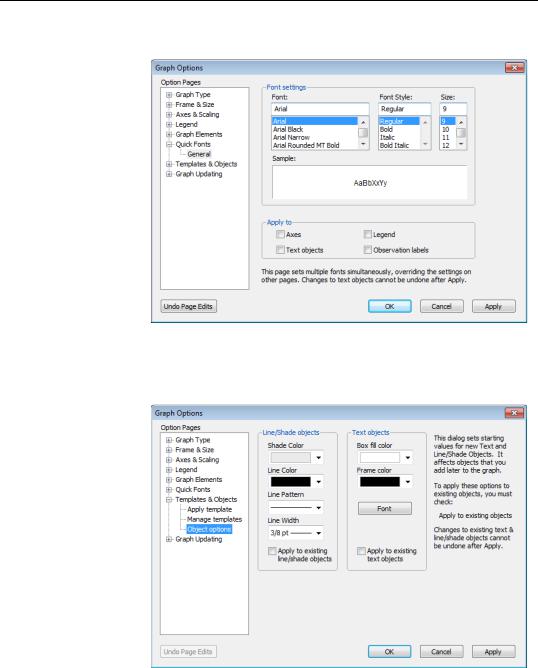
Task: Click Apply in the top Graph Options dialog
Action: point(493,306)
